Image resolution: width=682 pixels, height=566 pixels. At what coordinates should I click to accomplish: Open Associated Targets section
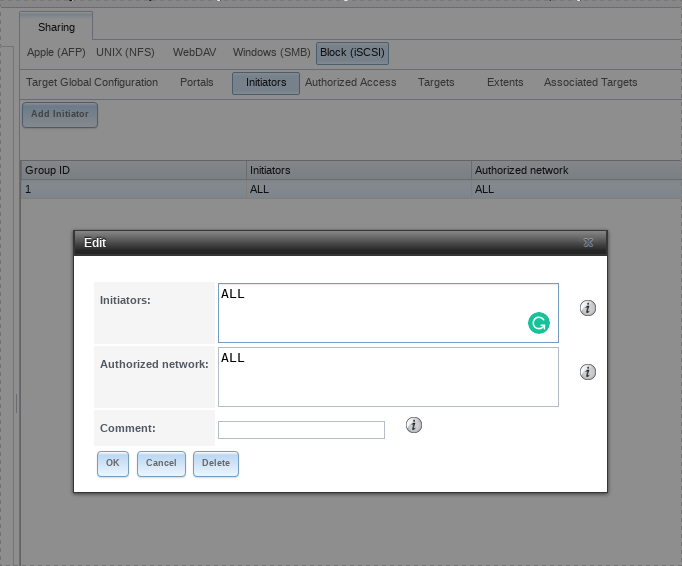[590, 82]
